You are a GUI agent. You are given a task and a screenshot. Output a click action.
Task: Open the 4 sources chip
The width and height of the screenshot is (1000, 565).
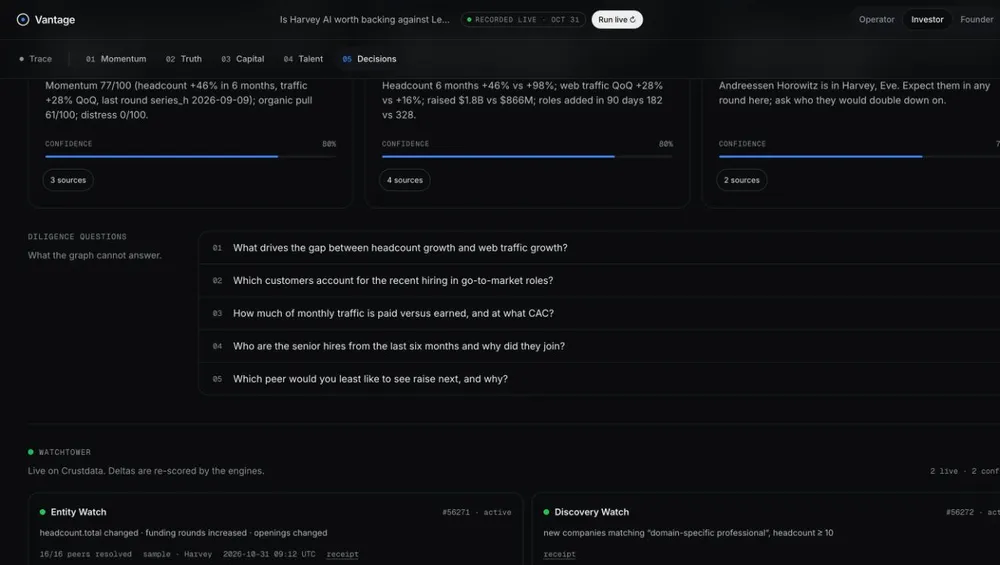[x=405, y=180]
